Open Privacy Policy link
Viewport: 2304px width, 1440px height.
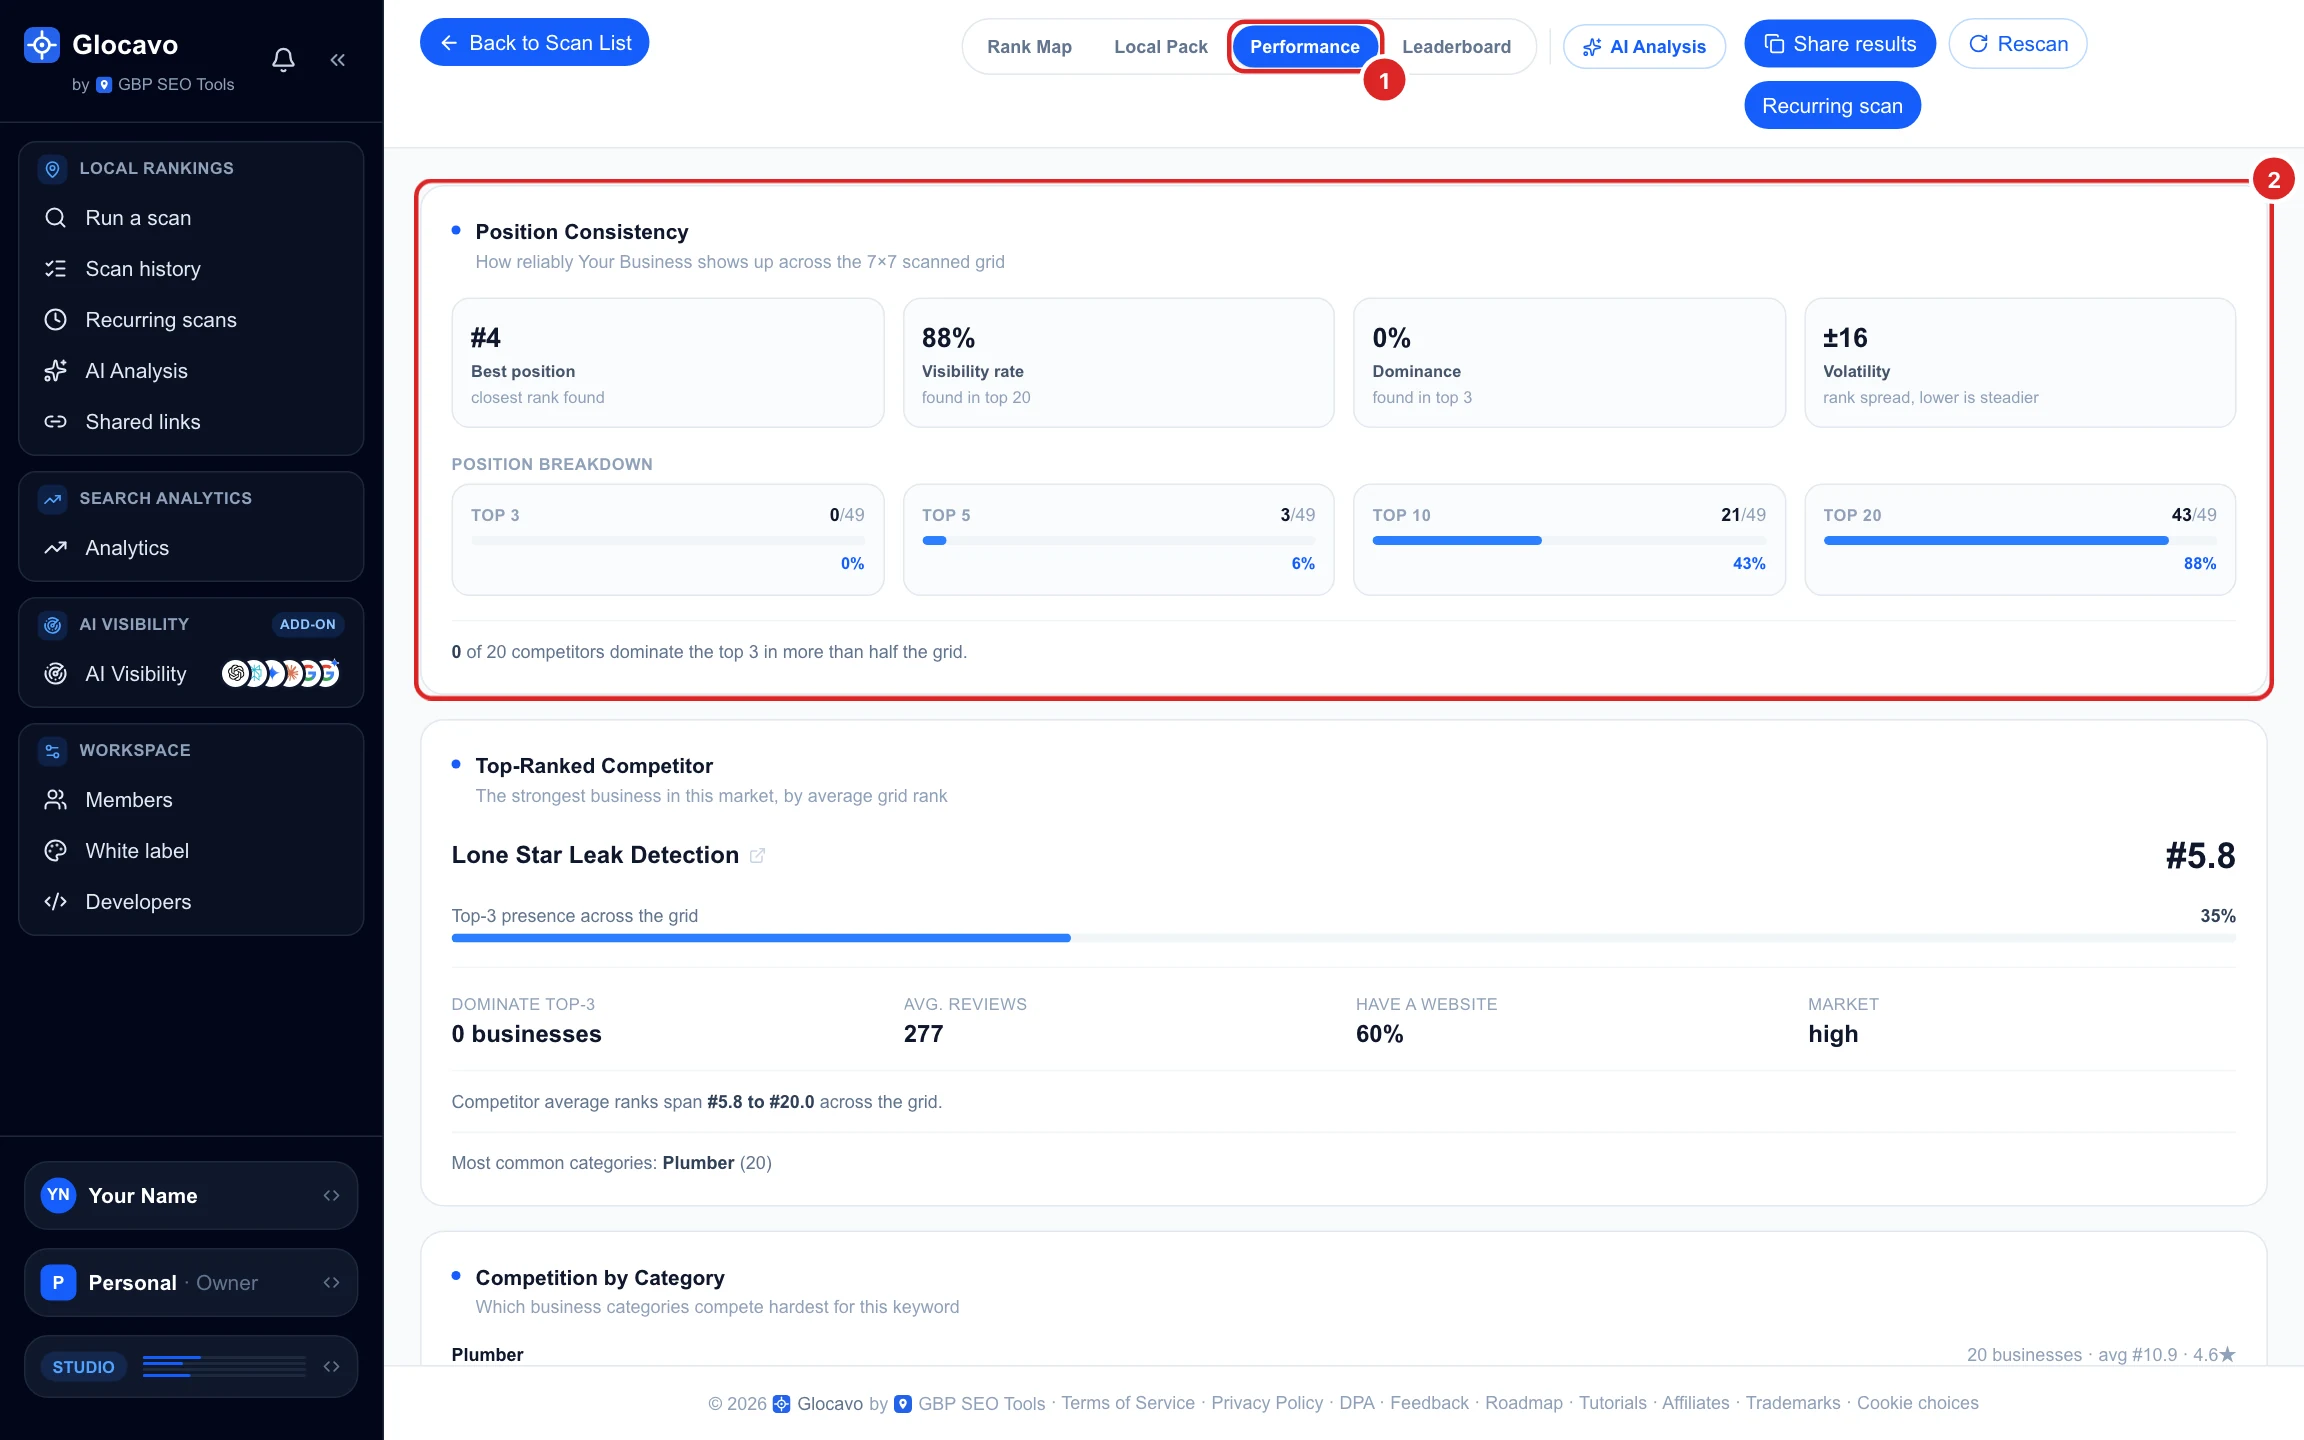click(x=1267, y=1403)
